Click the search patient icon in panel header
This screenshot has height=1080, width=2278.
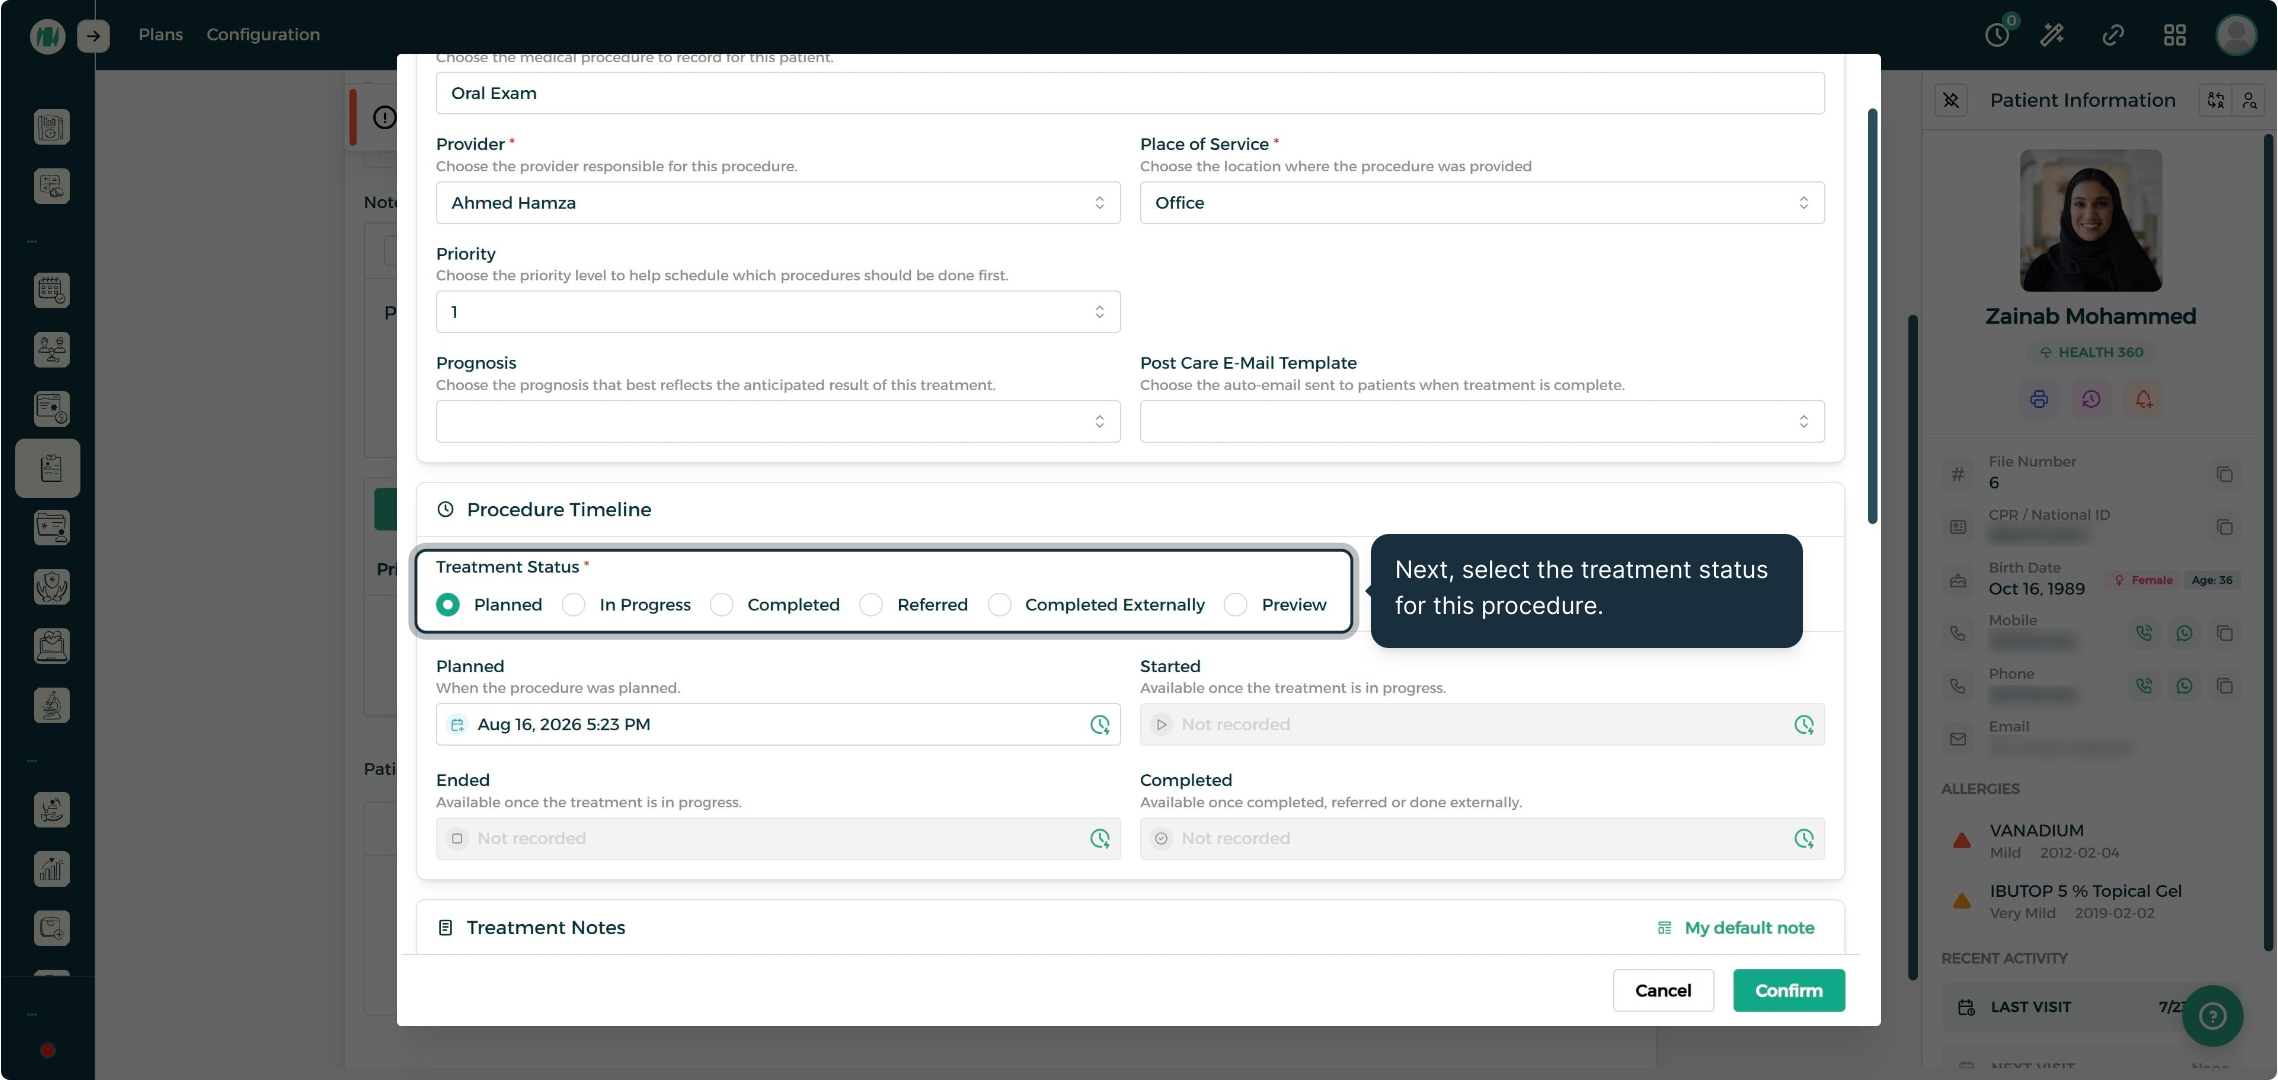(x=2249, y=100)
